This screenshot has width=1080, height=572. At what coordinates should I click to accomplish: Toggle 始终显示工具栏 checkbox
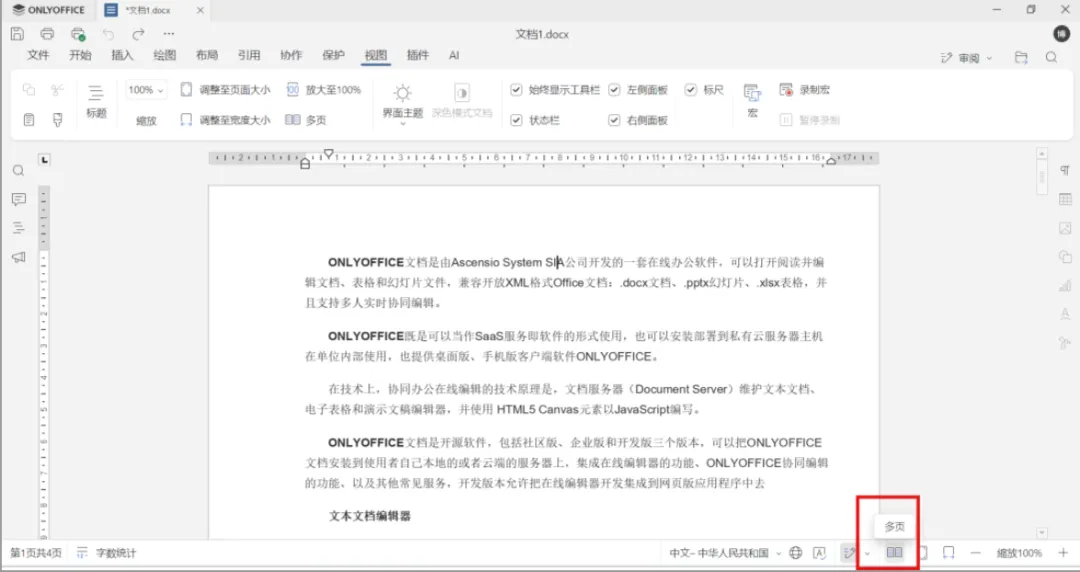[516, 90]
